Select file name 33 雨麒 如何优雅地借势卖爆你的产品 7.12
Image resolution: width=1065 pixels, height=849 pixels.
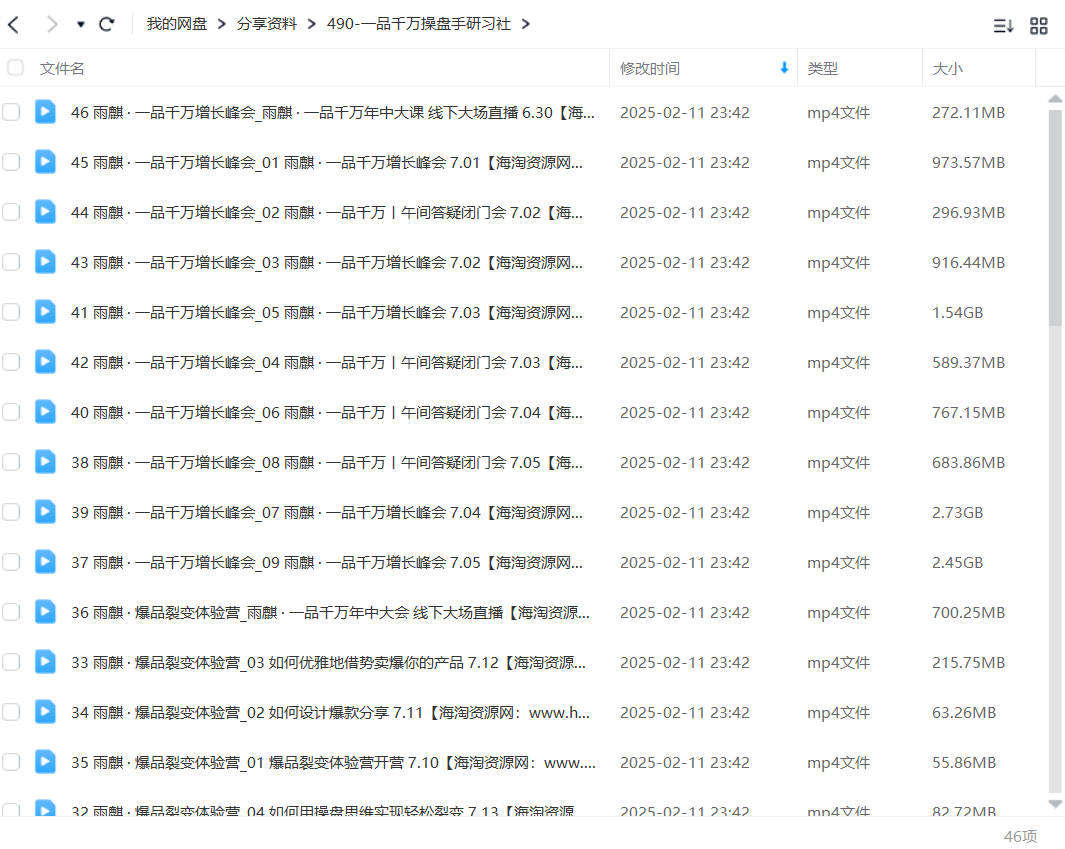tap(328, 663)
